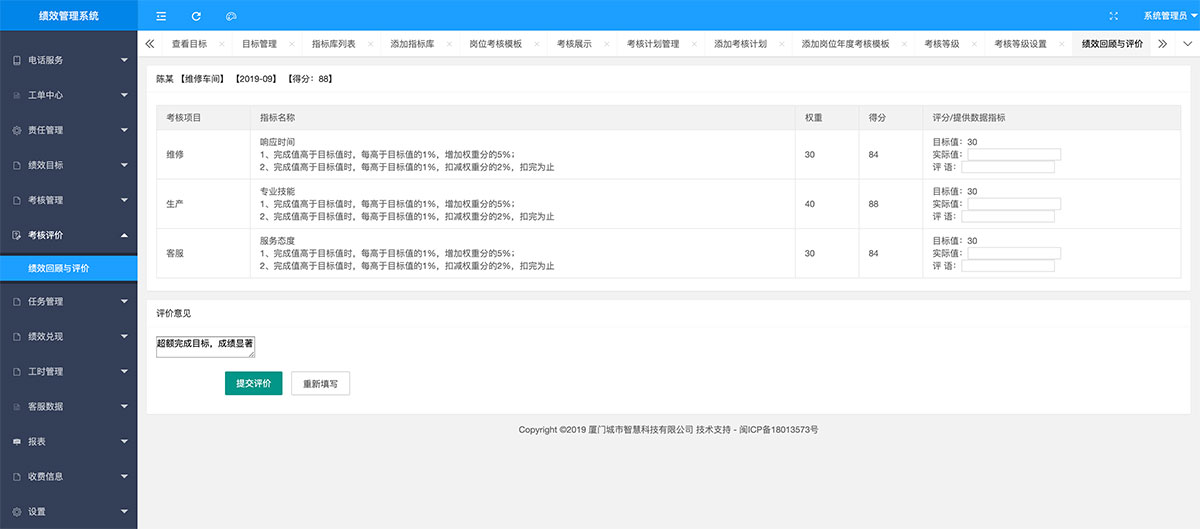The image size is (1200, 529).
Task: Toggle fullscreen mode icon
Action: point(1114,16)
